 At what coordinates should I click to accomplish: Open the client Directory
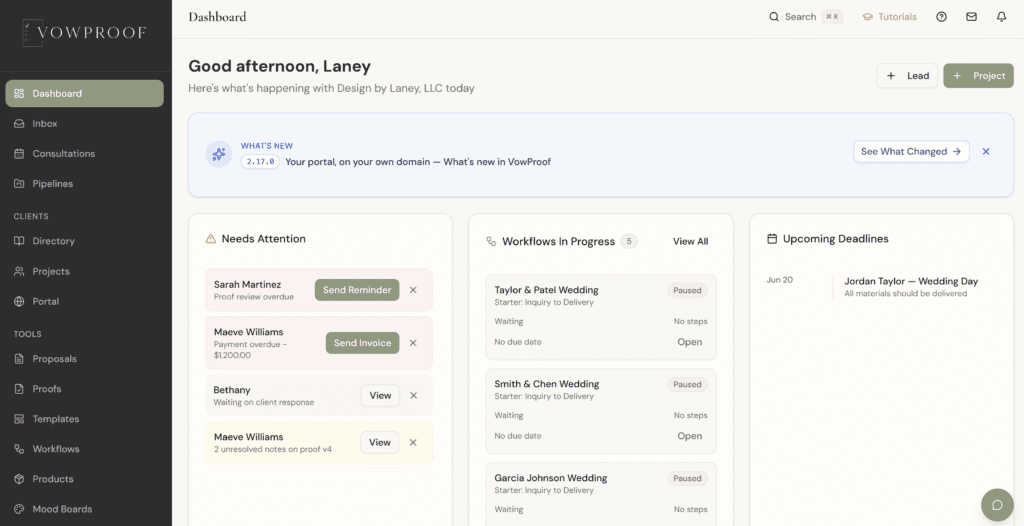[84, 241]
